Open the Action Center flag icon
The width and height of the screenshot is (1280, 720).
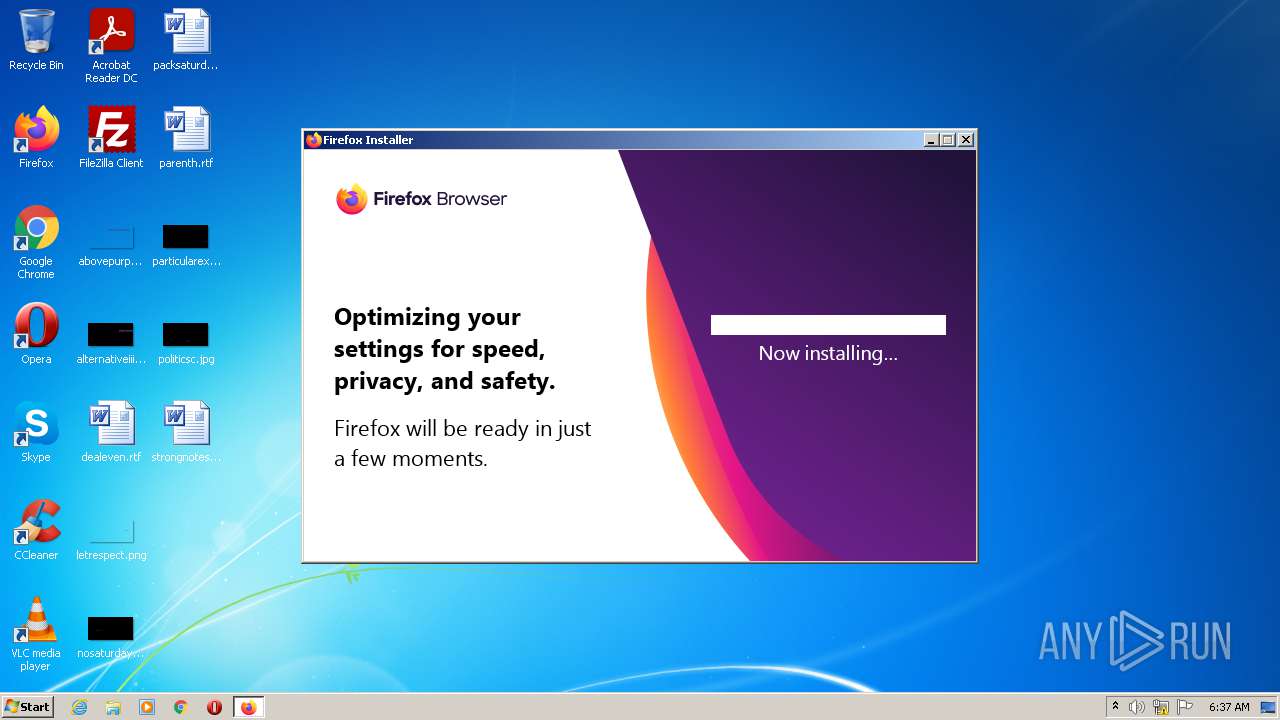[1185, 707]
